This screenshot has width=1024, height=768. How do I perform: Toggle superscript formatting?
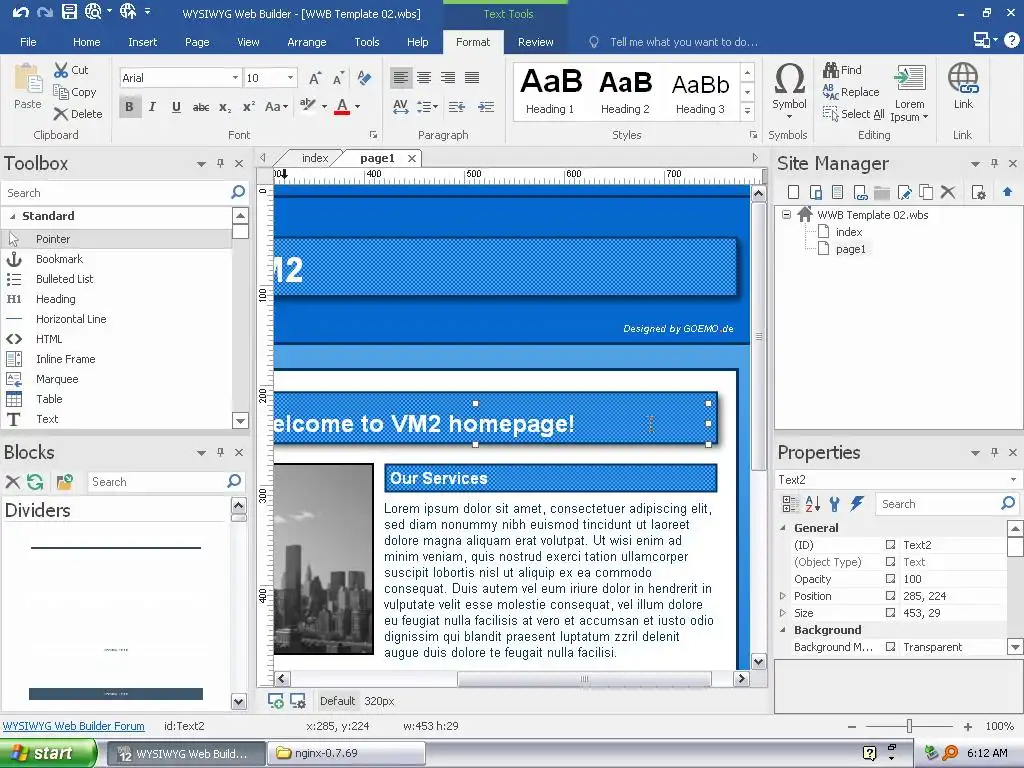pyautogui.click(x=249, y=106)
